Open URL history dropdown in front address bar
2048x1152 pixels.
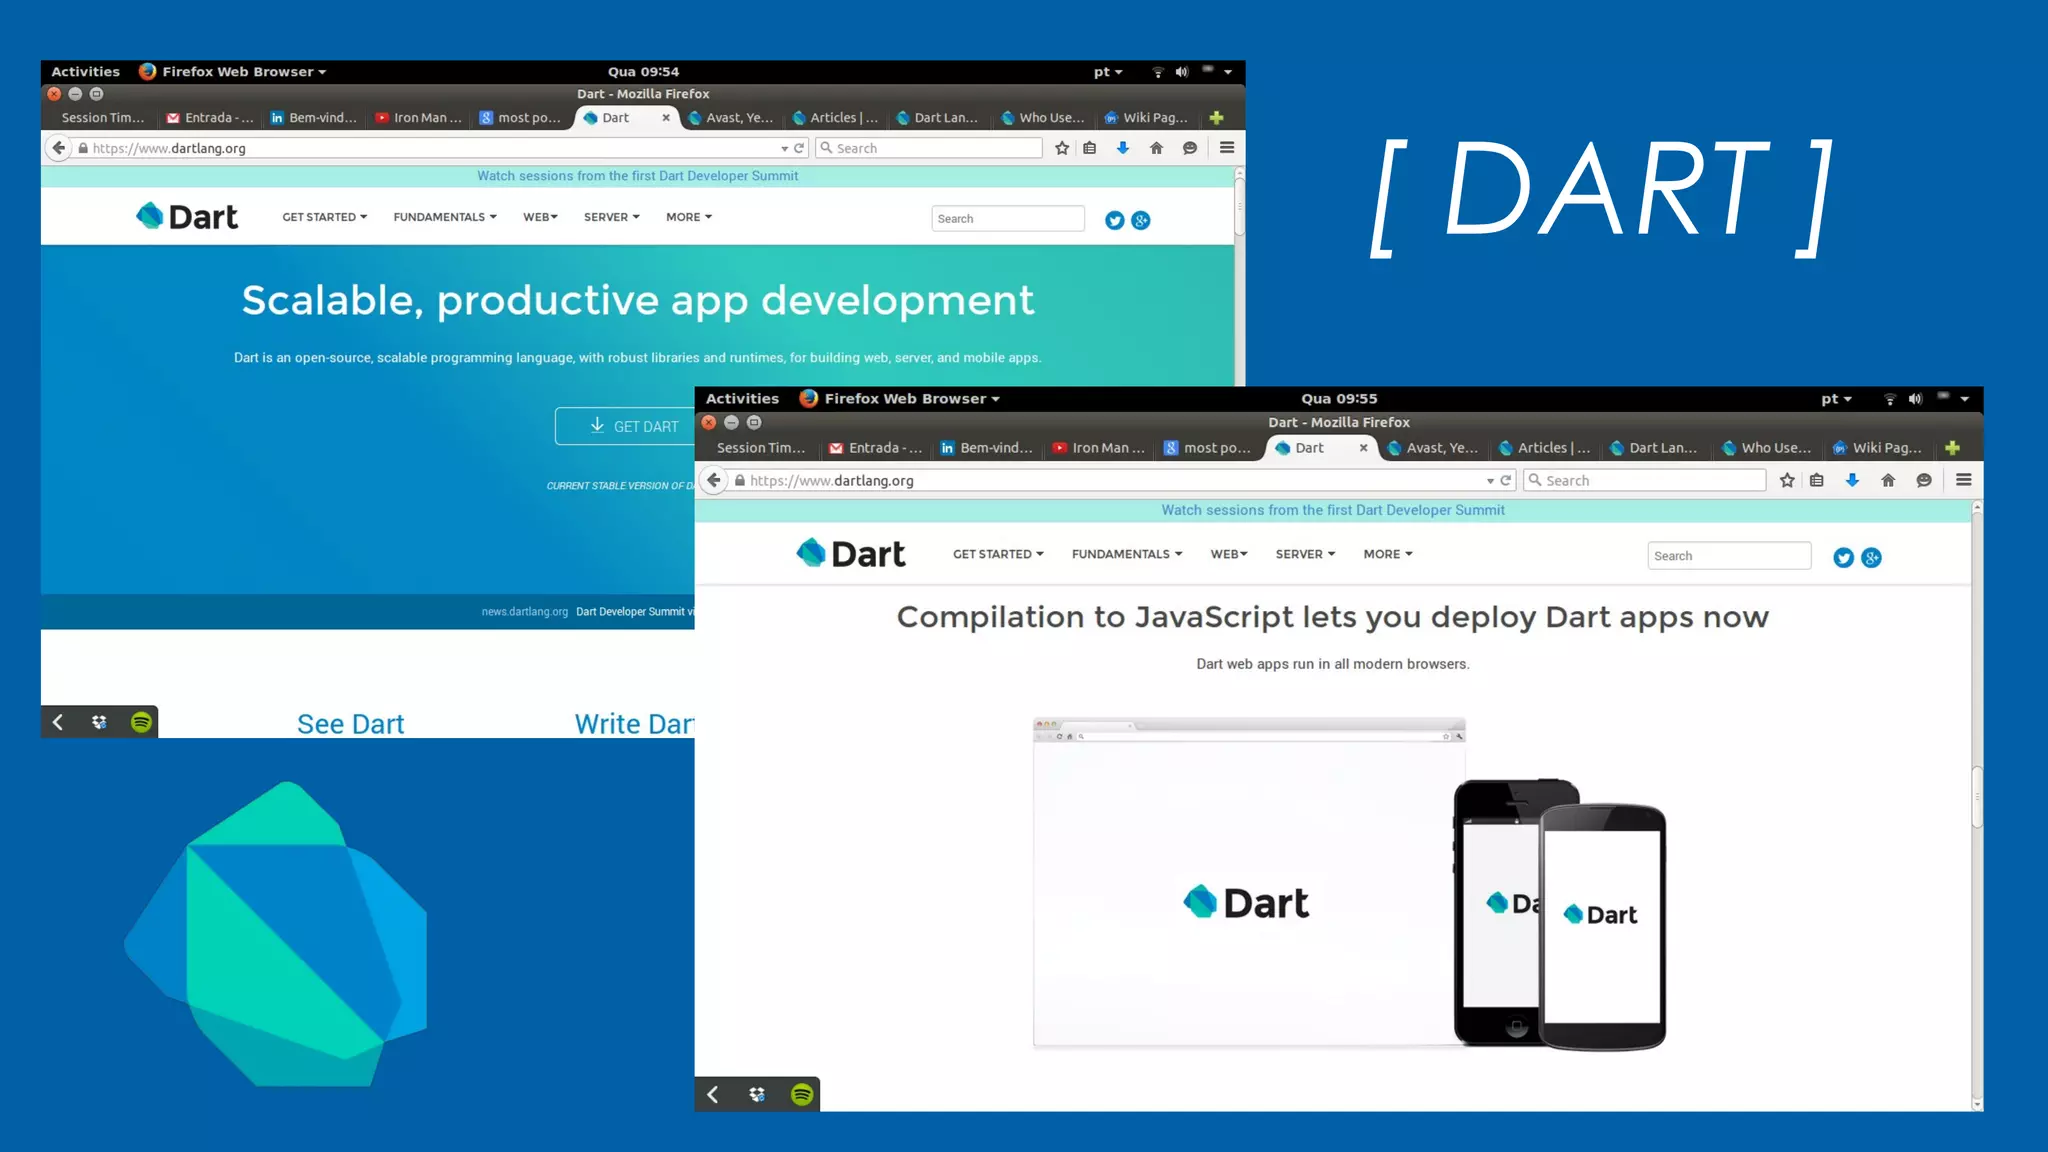pos(1490,481)
